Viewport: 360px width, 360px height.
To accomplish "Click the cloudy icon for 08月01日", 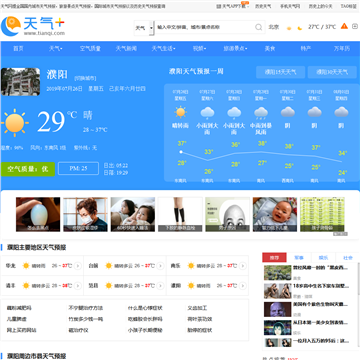I will point(341,112).
